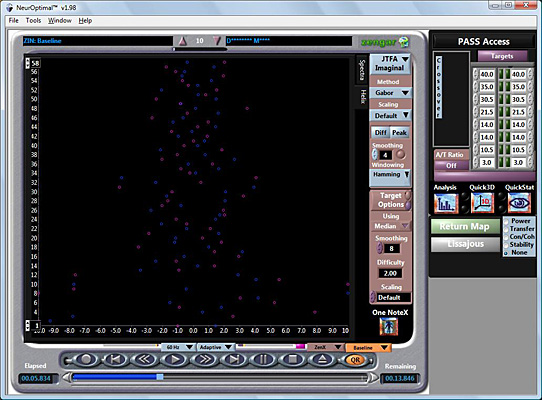Open the ZenX dropdown
This screenshot has height=400, width=542.
click(x=325, y=347)
